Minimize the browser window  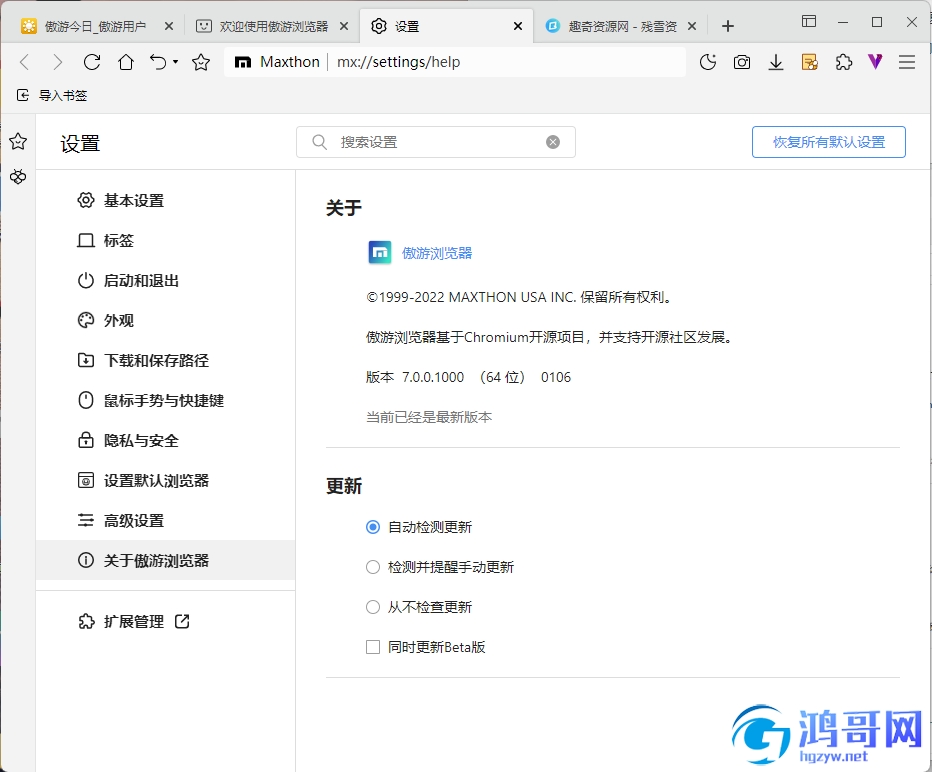point(842,22)
